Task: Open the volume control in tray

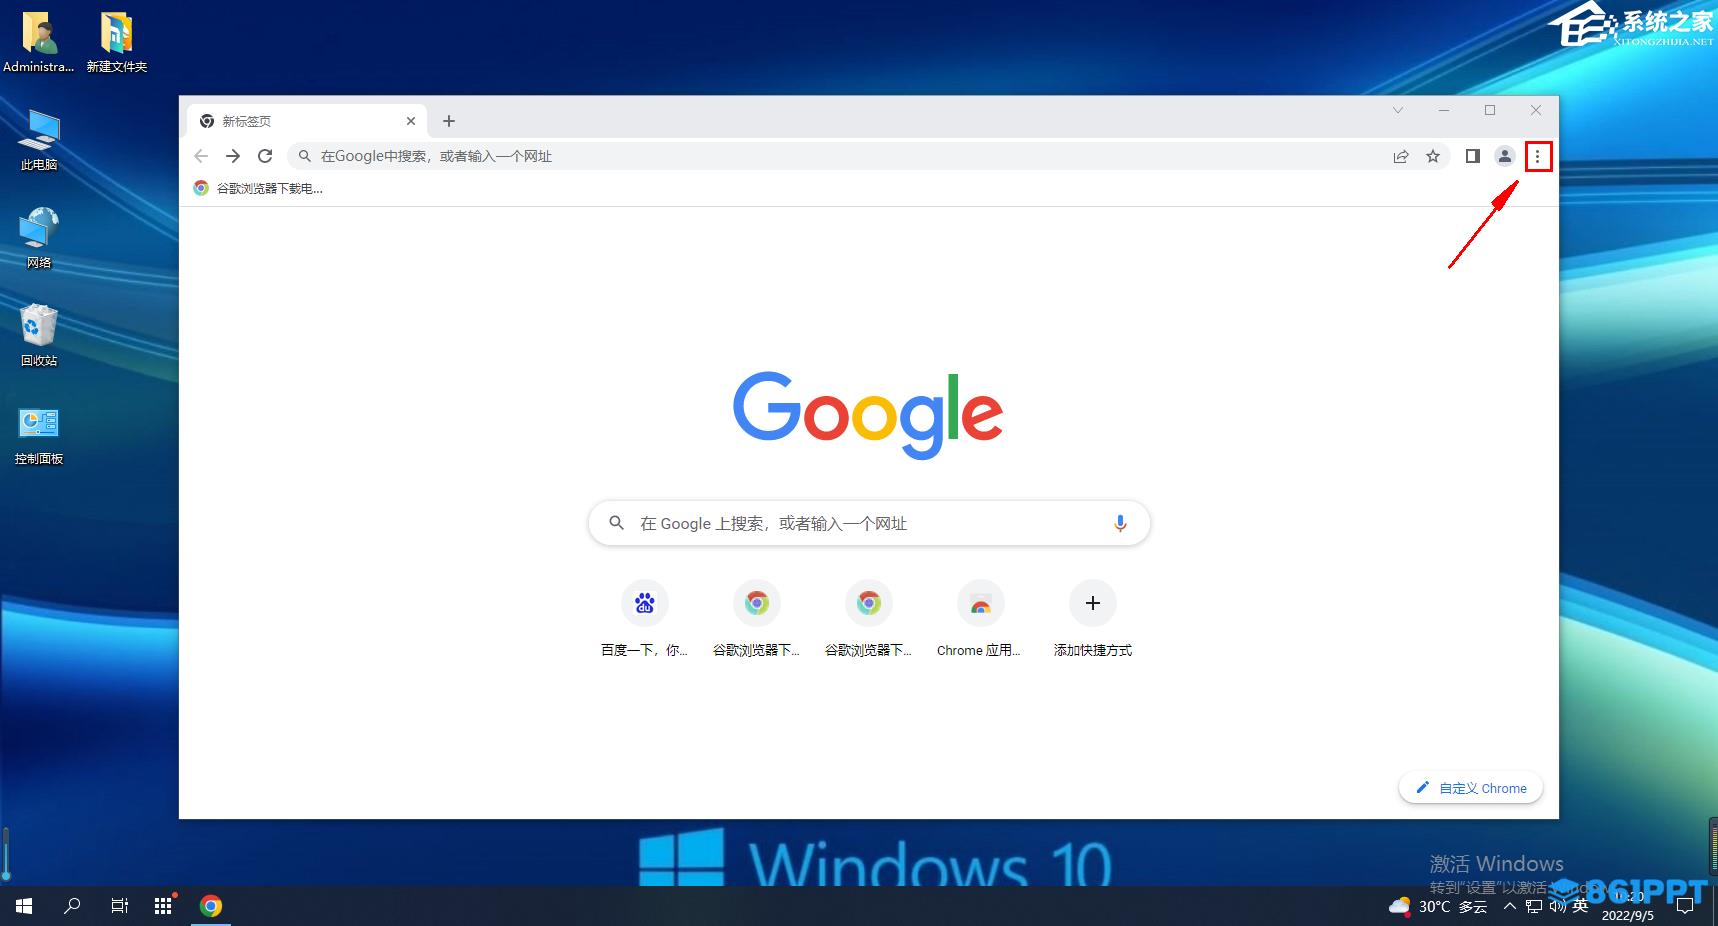Action: click(1557, 906)
